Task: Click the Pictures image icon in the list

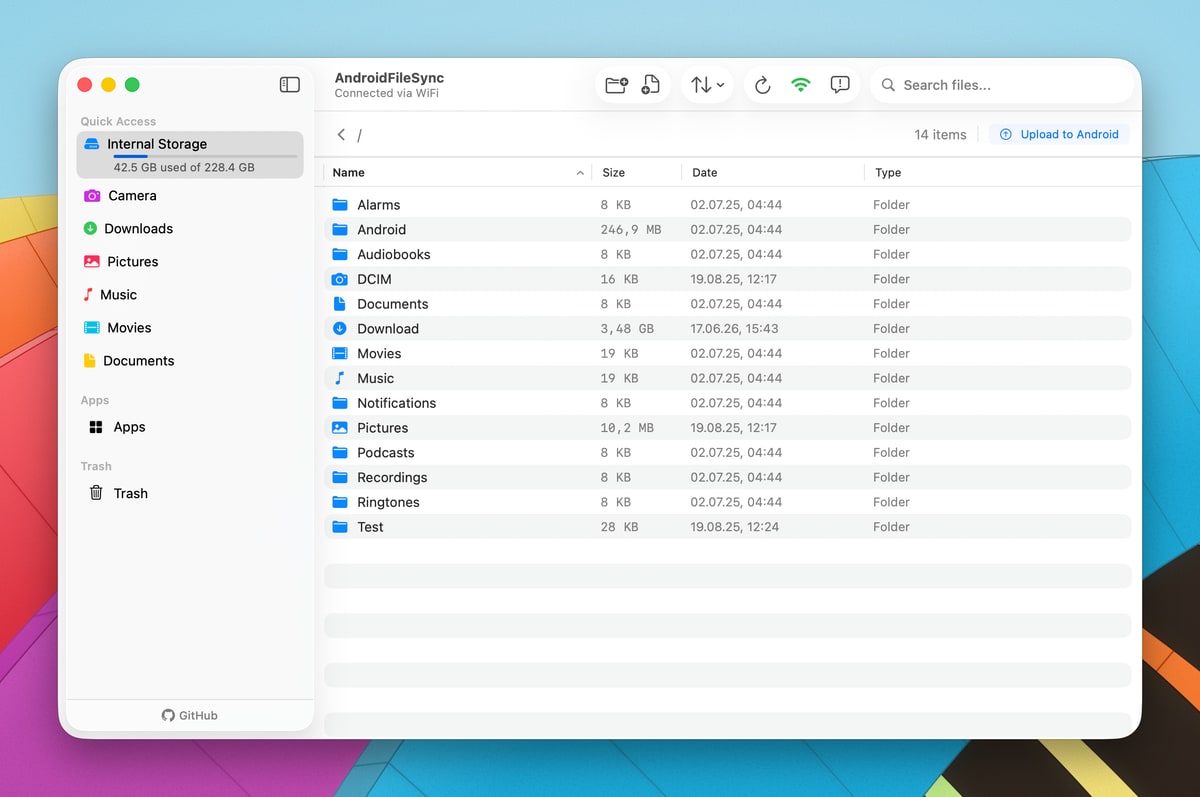Action: tap(339, 428)
